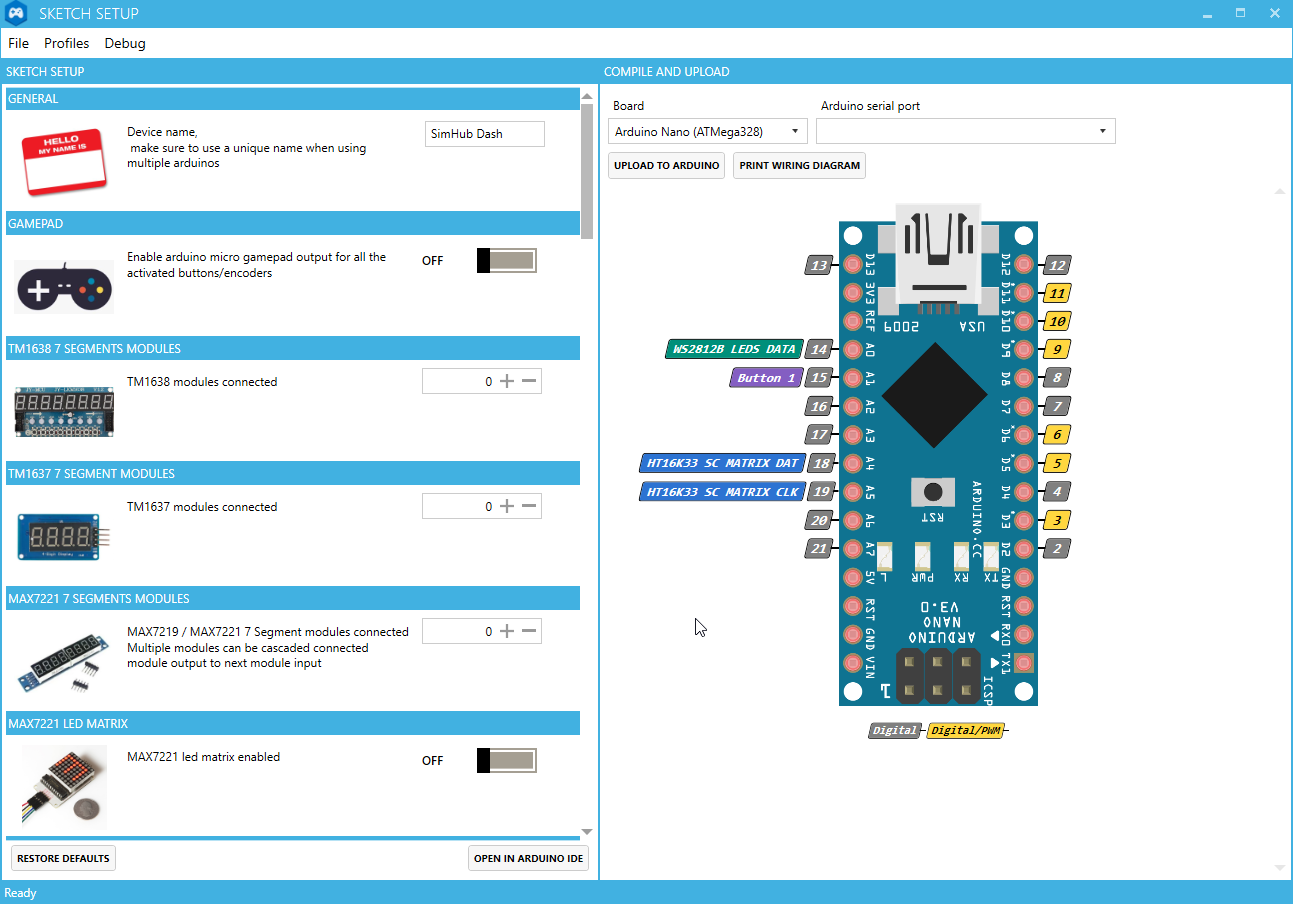The height and width of the screenshot is (904, 1294).
Task: Click pin 13 label on wiring diagram
Action: [820, 265]
